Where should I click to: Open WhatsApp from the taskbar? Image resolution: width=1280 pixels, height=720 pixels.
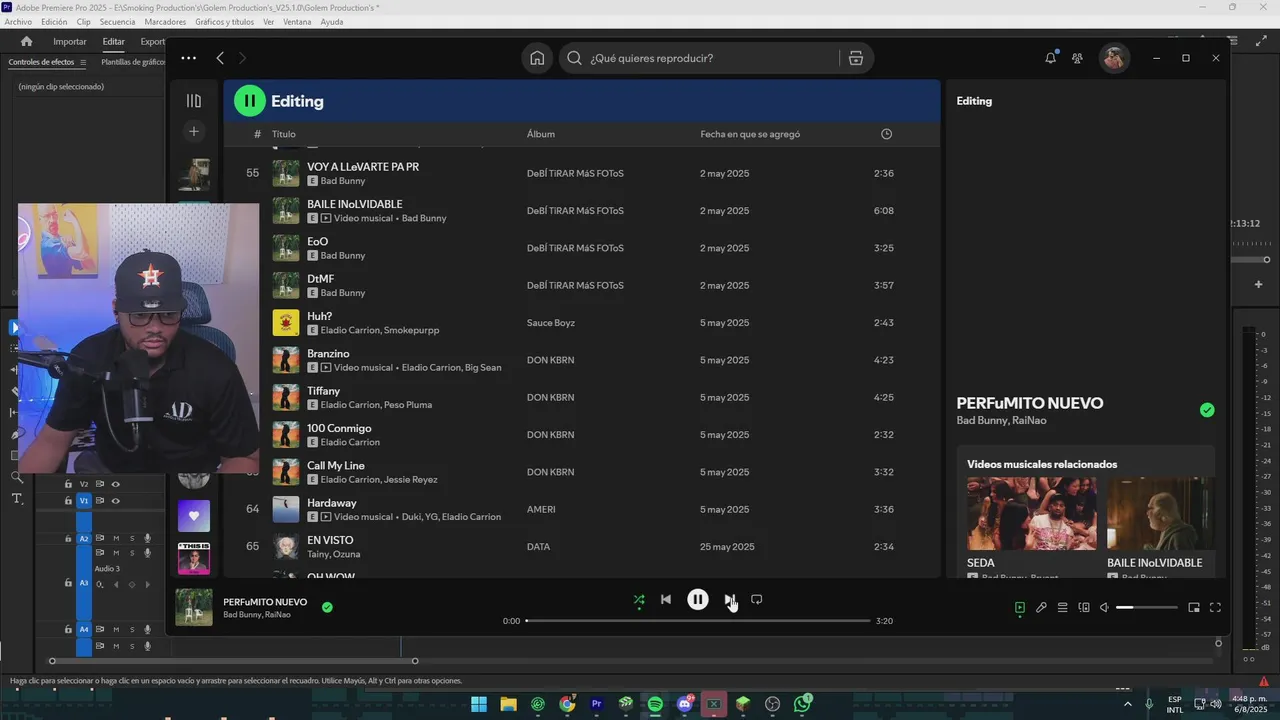(x=802, y=704)
